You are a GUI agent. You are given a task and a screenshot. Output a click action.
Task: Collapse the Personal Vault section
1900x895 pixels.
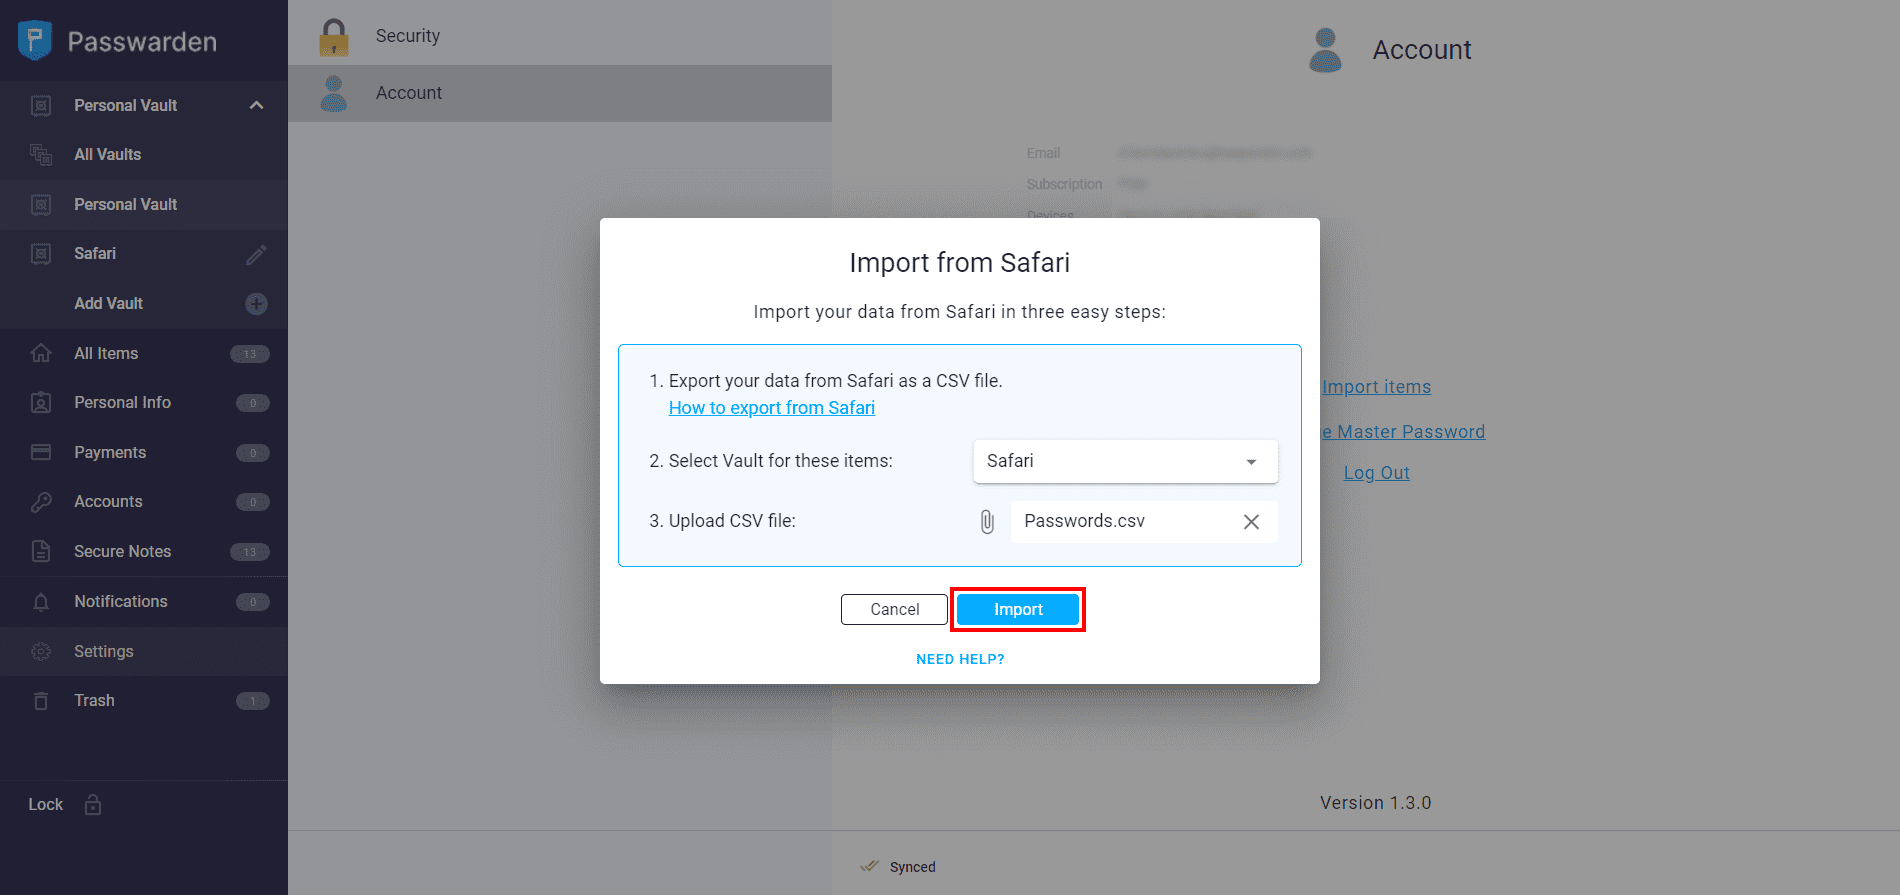coord(256,104)
